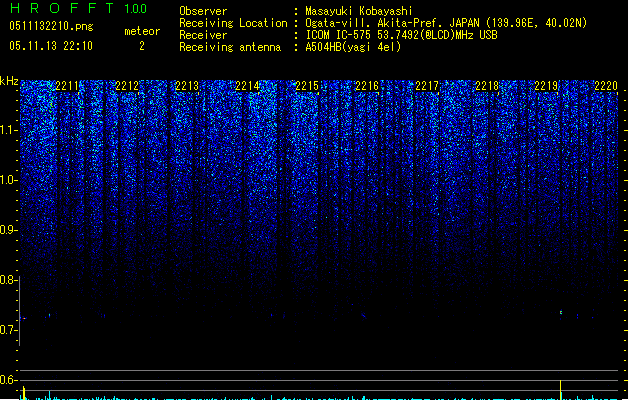The height and width of the screenshot is (400, 629).
Task: Click the date stamp 05.11.13 22:10
Action: point(51,46)
